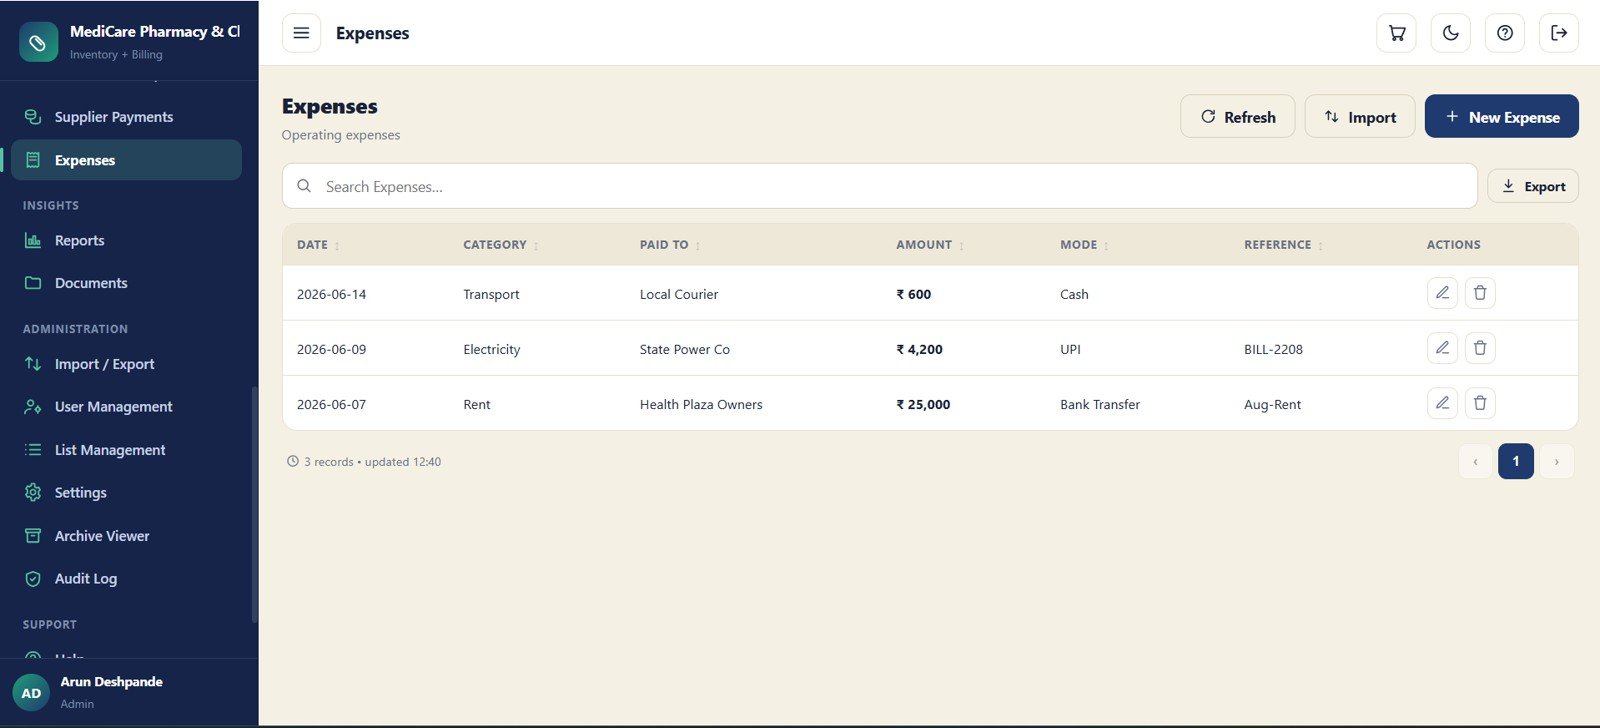
Task: Go to previous page arrow
Action: click(1475, 461)
